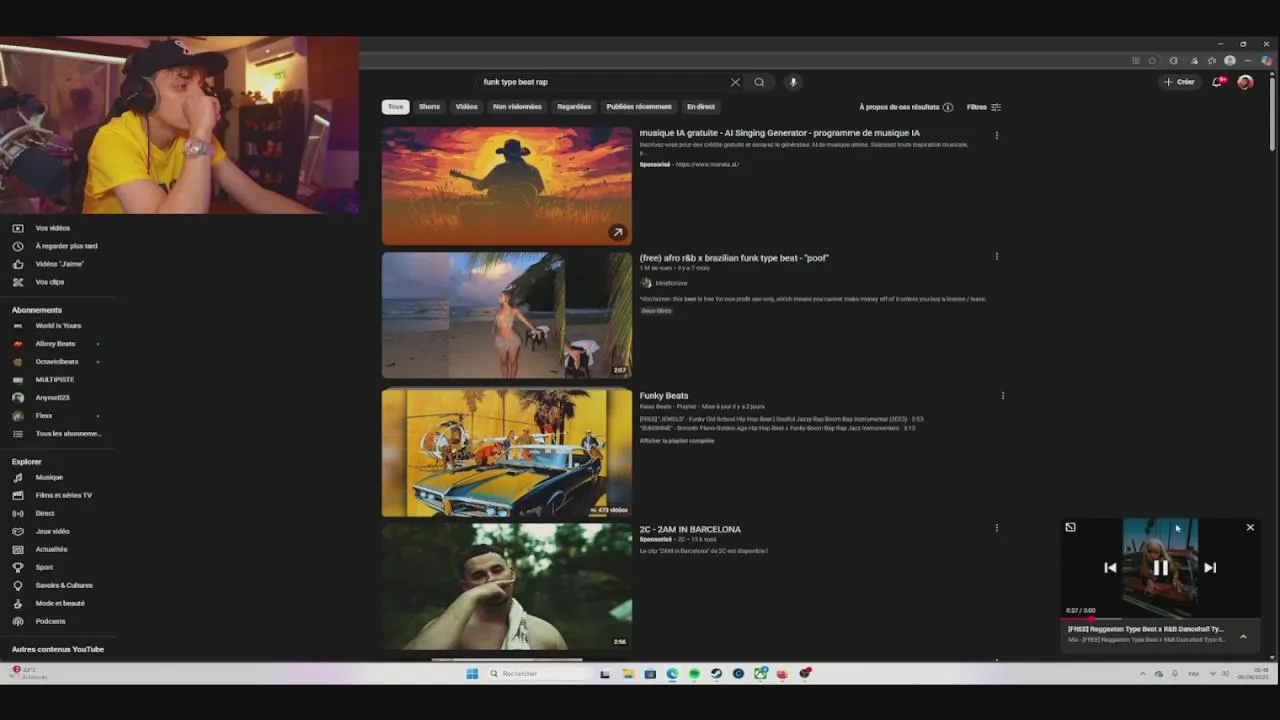Open more options for Funky Beats playlist

1002,395
